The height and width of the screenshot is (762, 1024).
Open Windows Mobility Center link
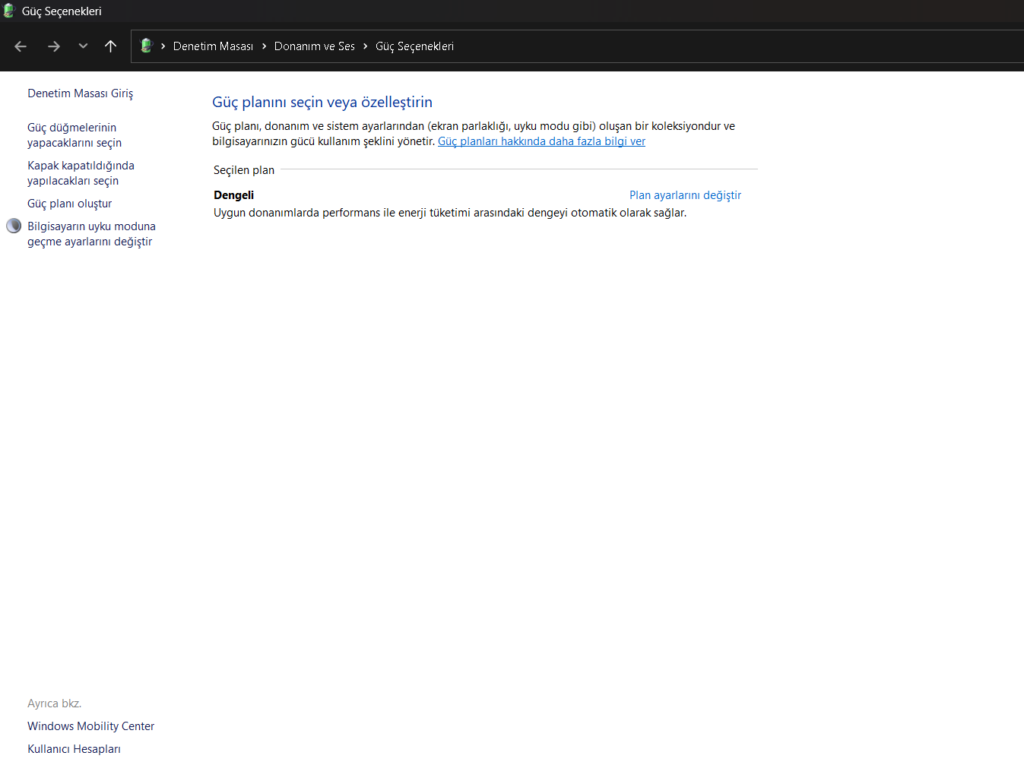click(91, 726)
